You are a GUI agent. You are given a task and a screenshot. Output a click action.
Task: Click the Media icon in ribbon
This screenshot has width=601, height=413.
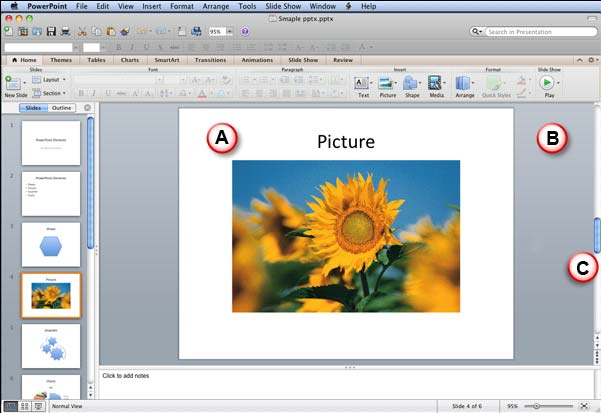(x=436, y=85)
